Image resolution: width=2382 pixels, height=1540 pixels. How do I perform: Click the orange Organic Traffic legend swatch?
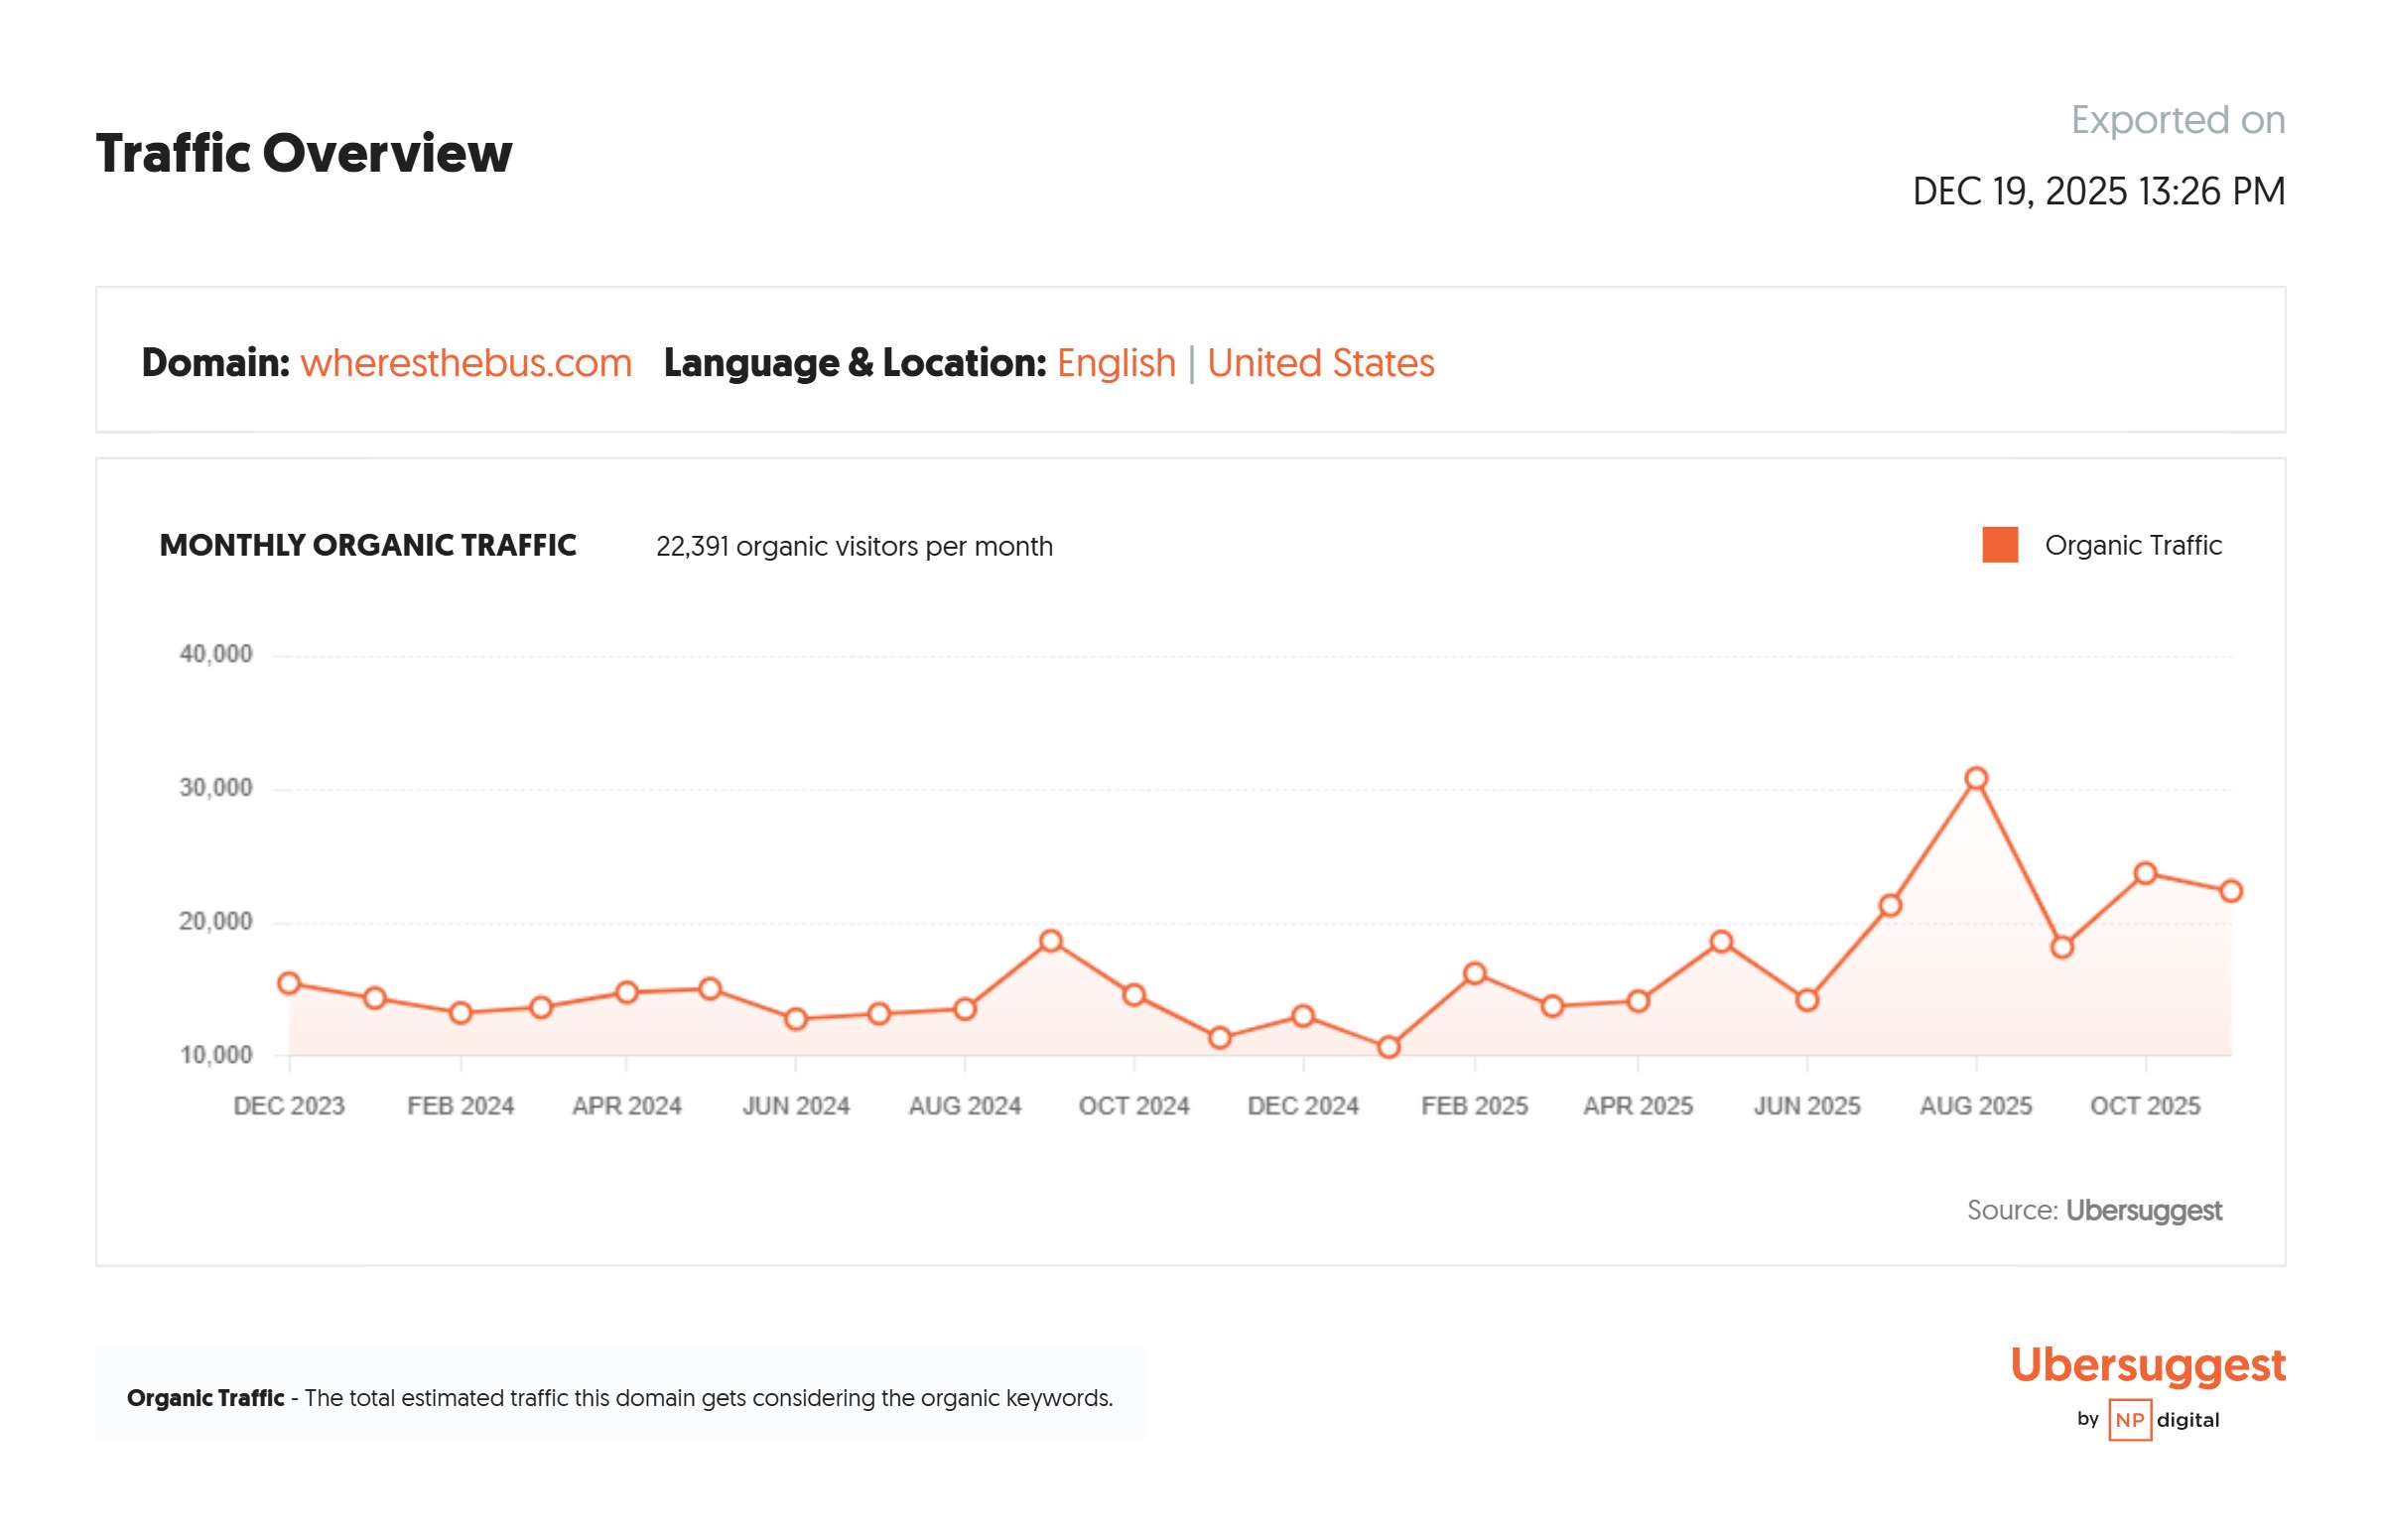click(1999, 545)
